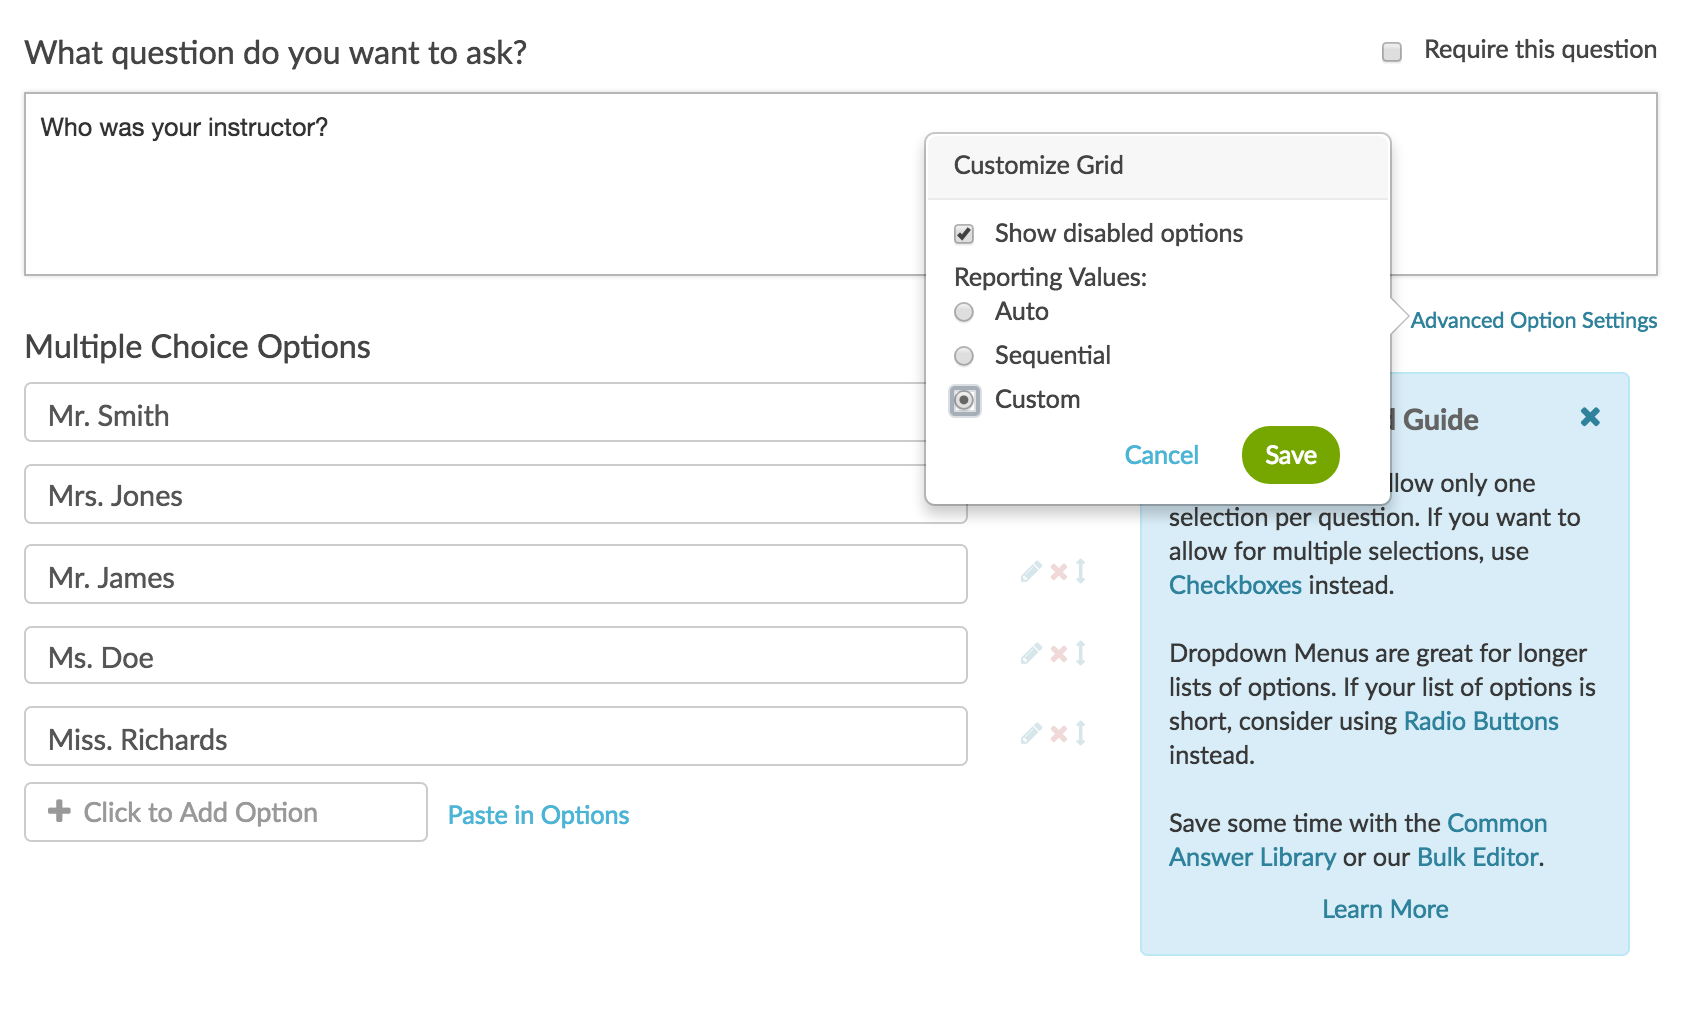
Task: Uncheck Show disabled options
Action: point(964,234)
